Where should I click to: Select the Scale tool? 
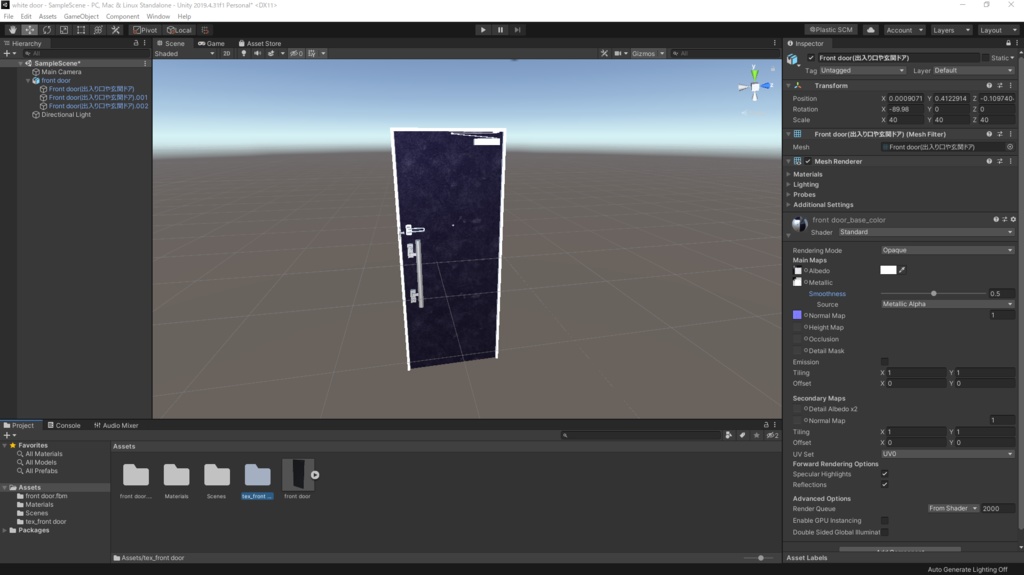point(64,30)
